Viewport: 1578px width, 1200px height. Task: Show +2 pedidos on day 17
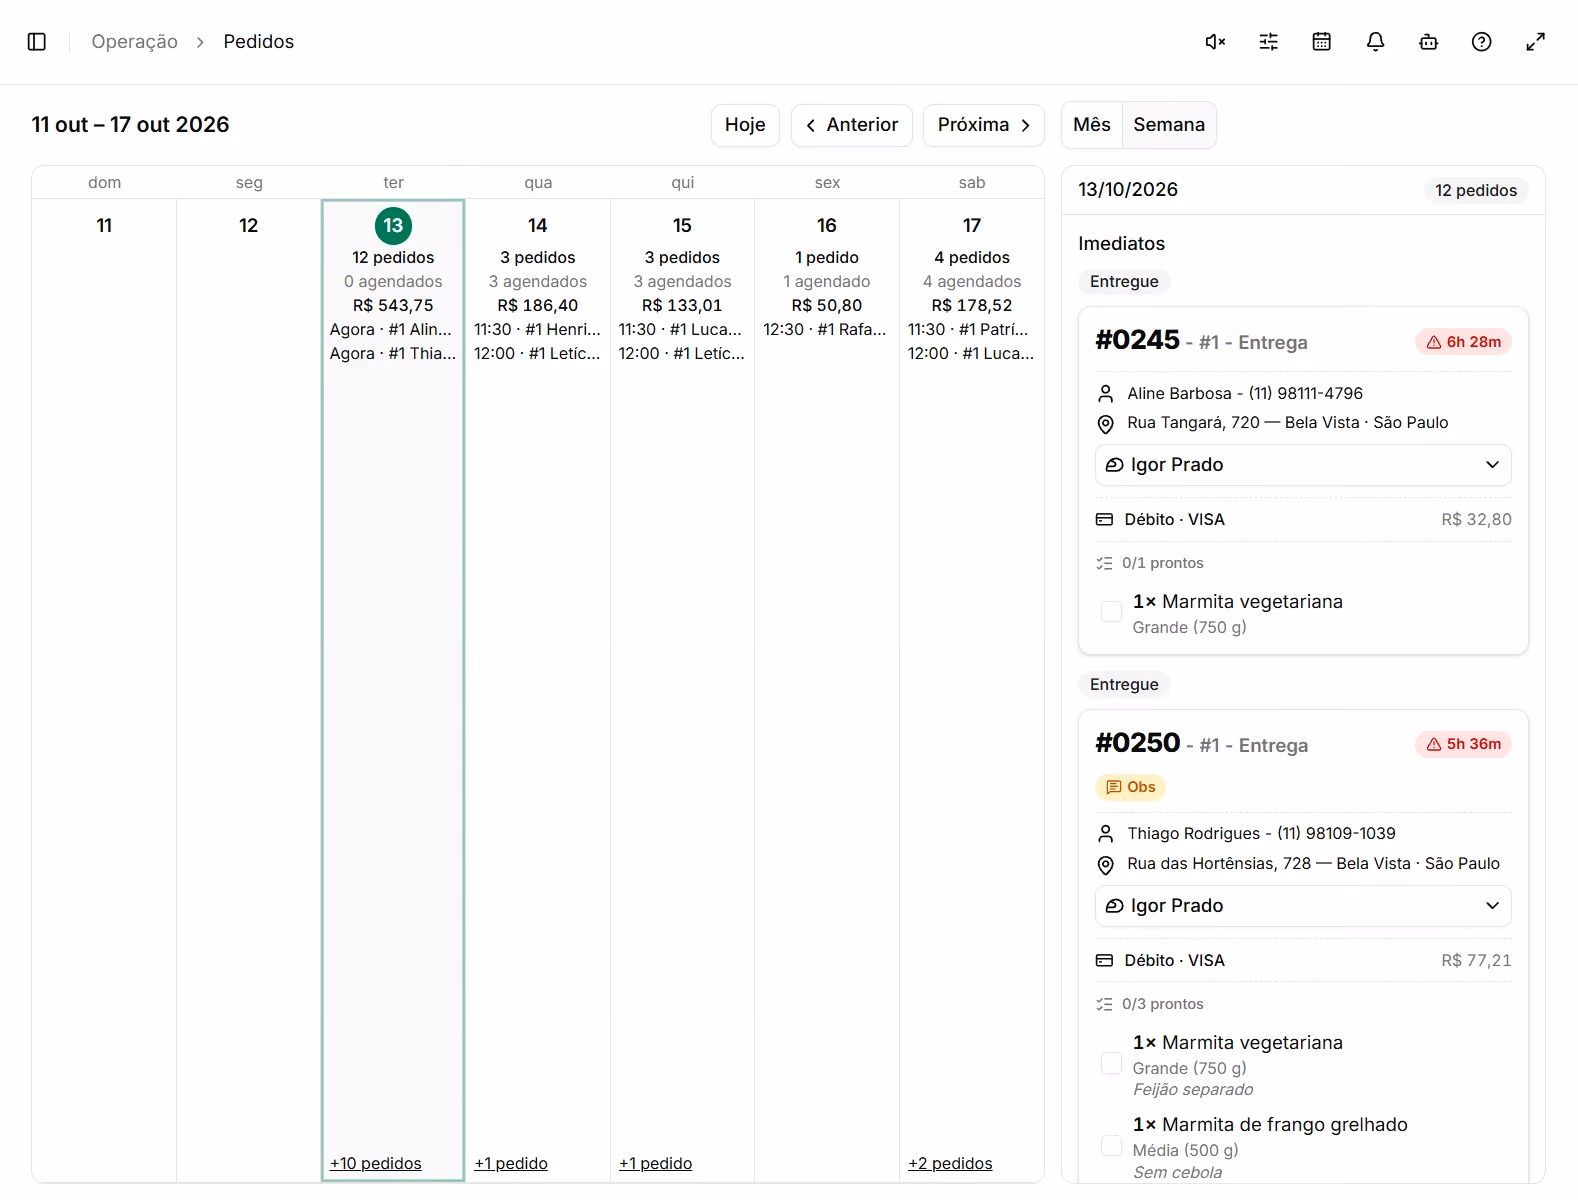point(950,1163)
